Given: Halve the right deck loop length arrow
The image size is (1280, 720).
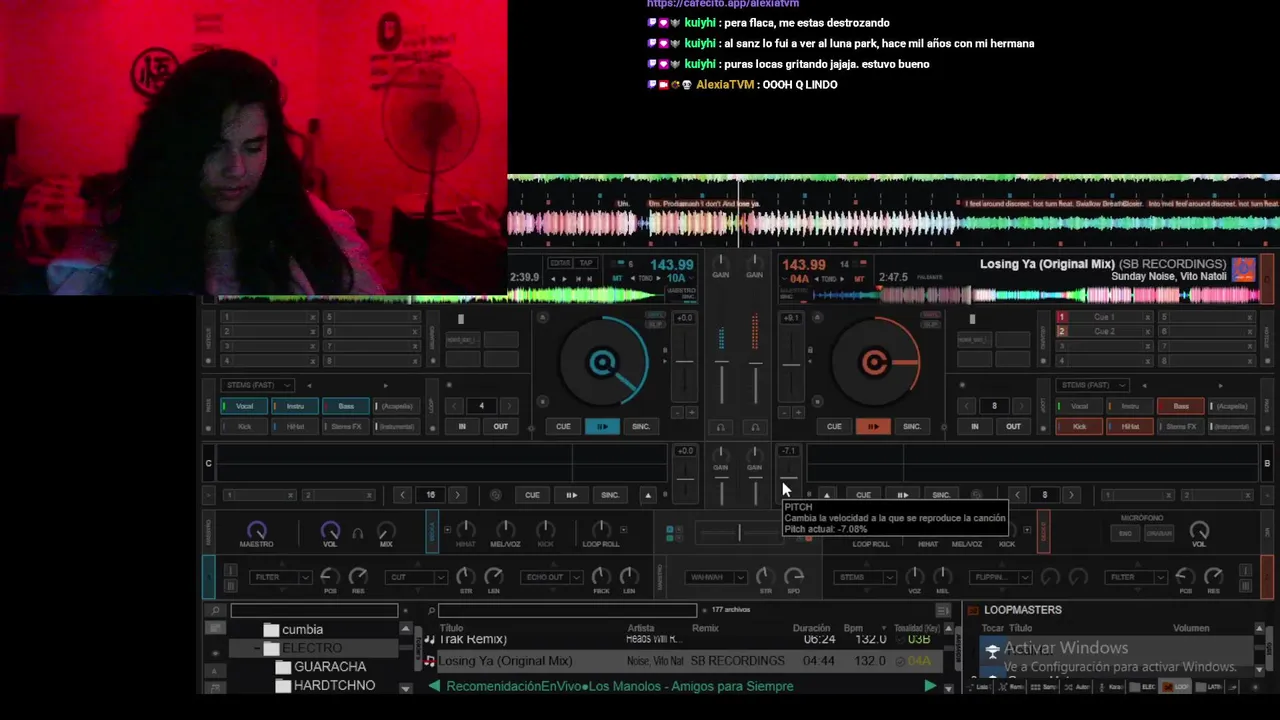Looking at the screenshot, I should [967, 406].
